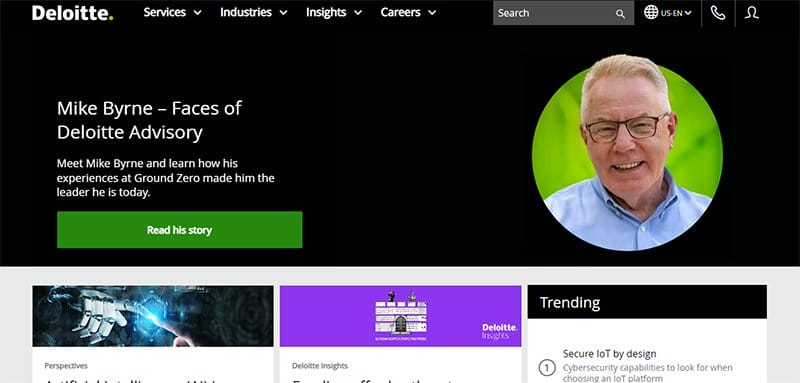Screen dimensions: 800x383
Task: Click the Read his story button
Action: click(180, 230)
